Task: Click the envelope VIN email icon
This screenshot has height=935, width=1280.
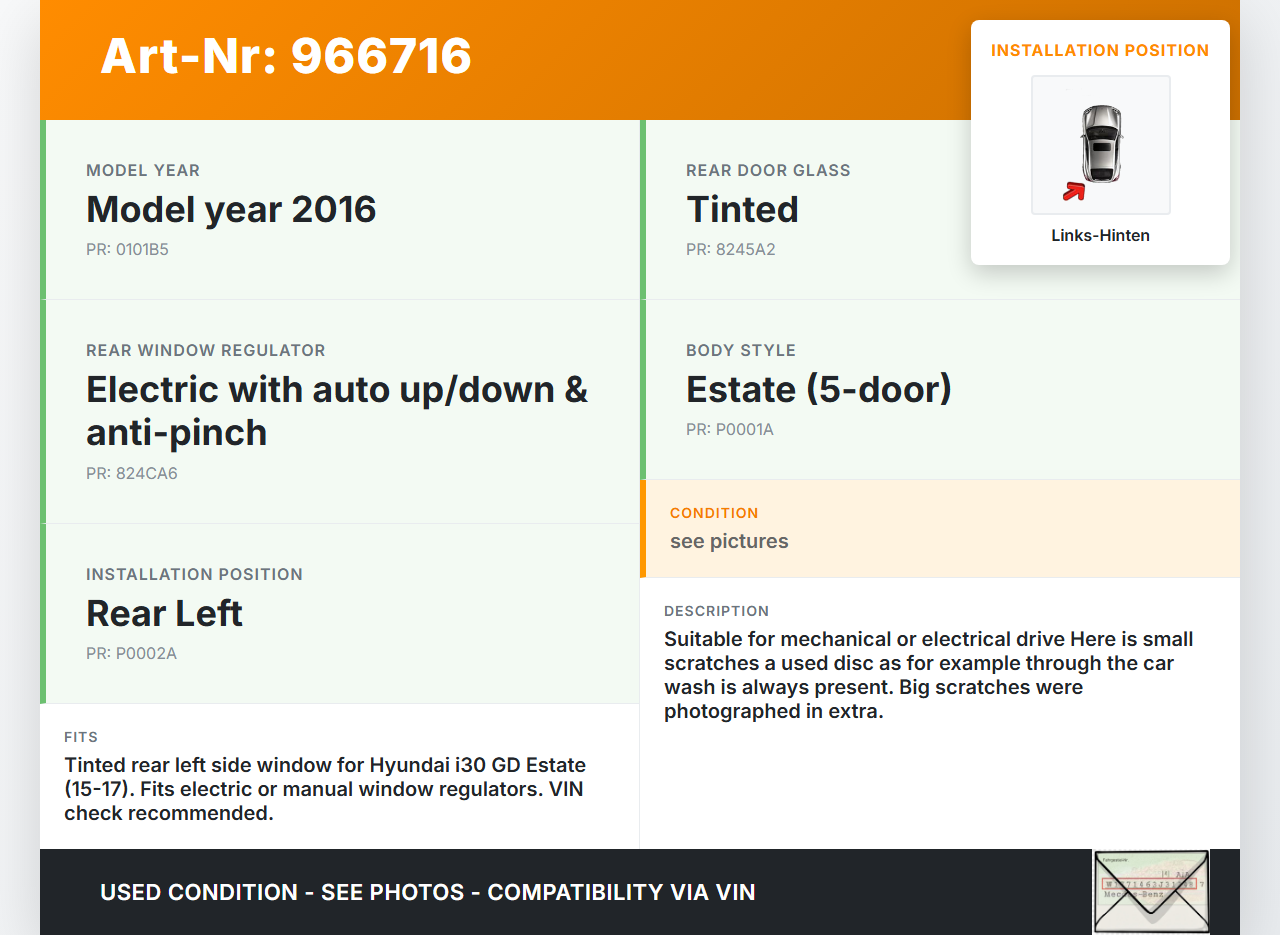Action: pyautogui.click(x=1151, y=891)
